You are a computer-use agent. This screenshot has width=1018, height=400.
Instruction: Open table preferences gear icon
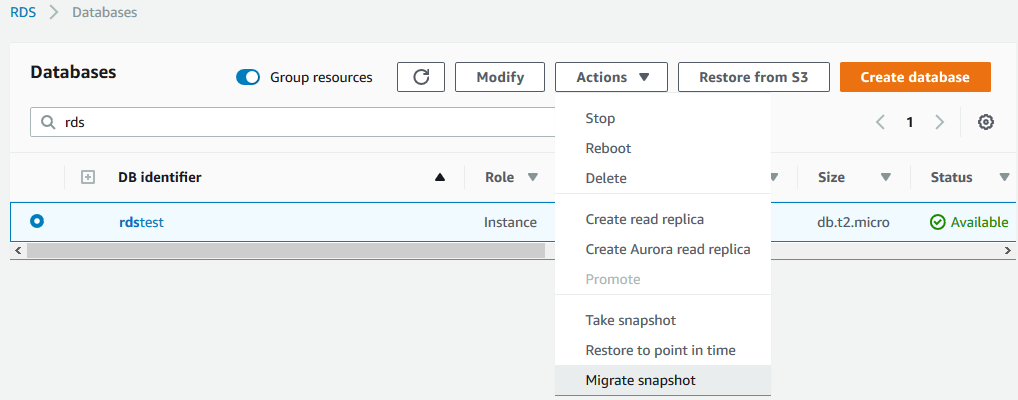coord(985,122)
